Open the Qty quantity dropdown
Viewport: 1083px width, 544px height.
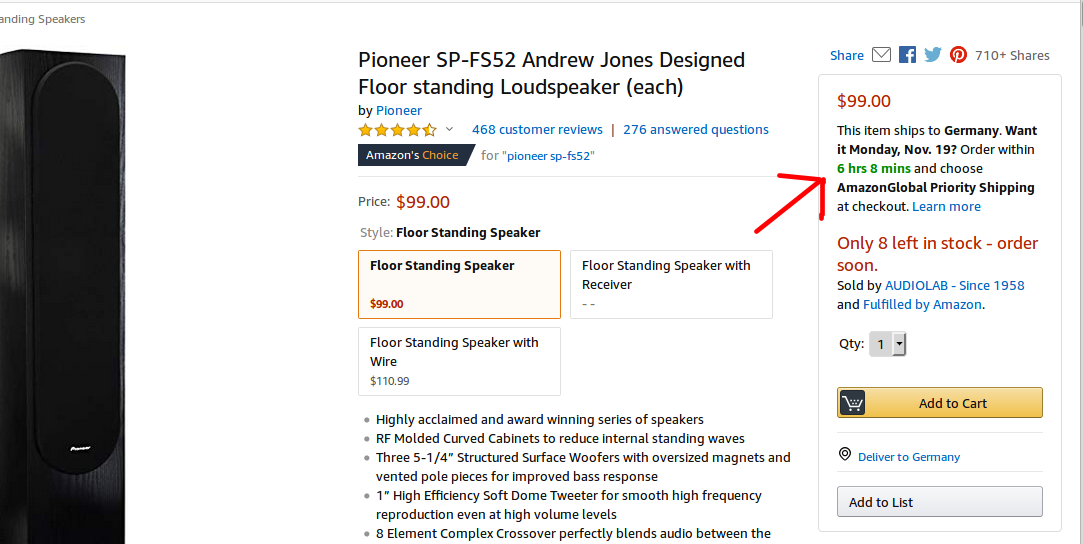tap(887, 344)
